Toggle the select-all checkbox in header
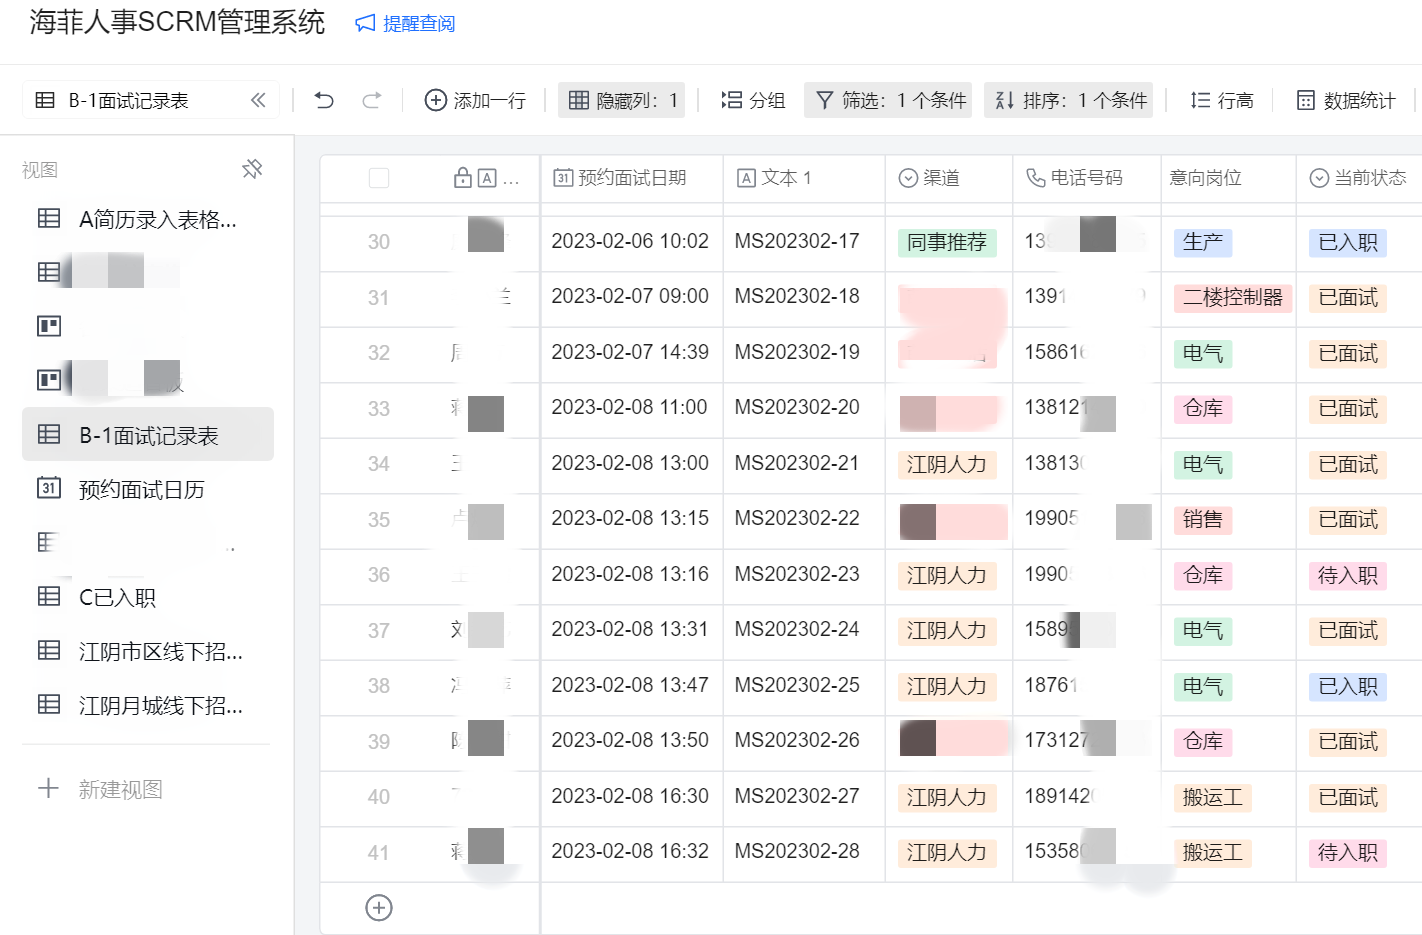Screen dimensions: 1422x935 point(379,178)
